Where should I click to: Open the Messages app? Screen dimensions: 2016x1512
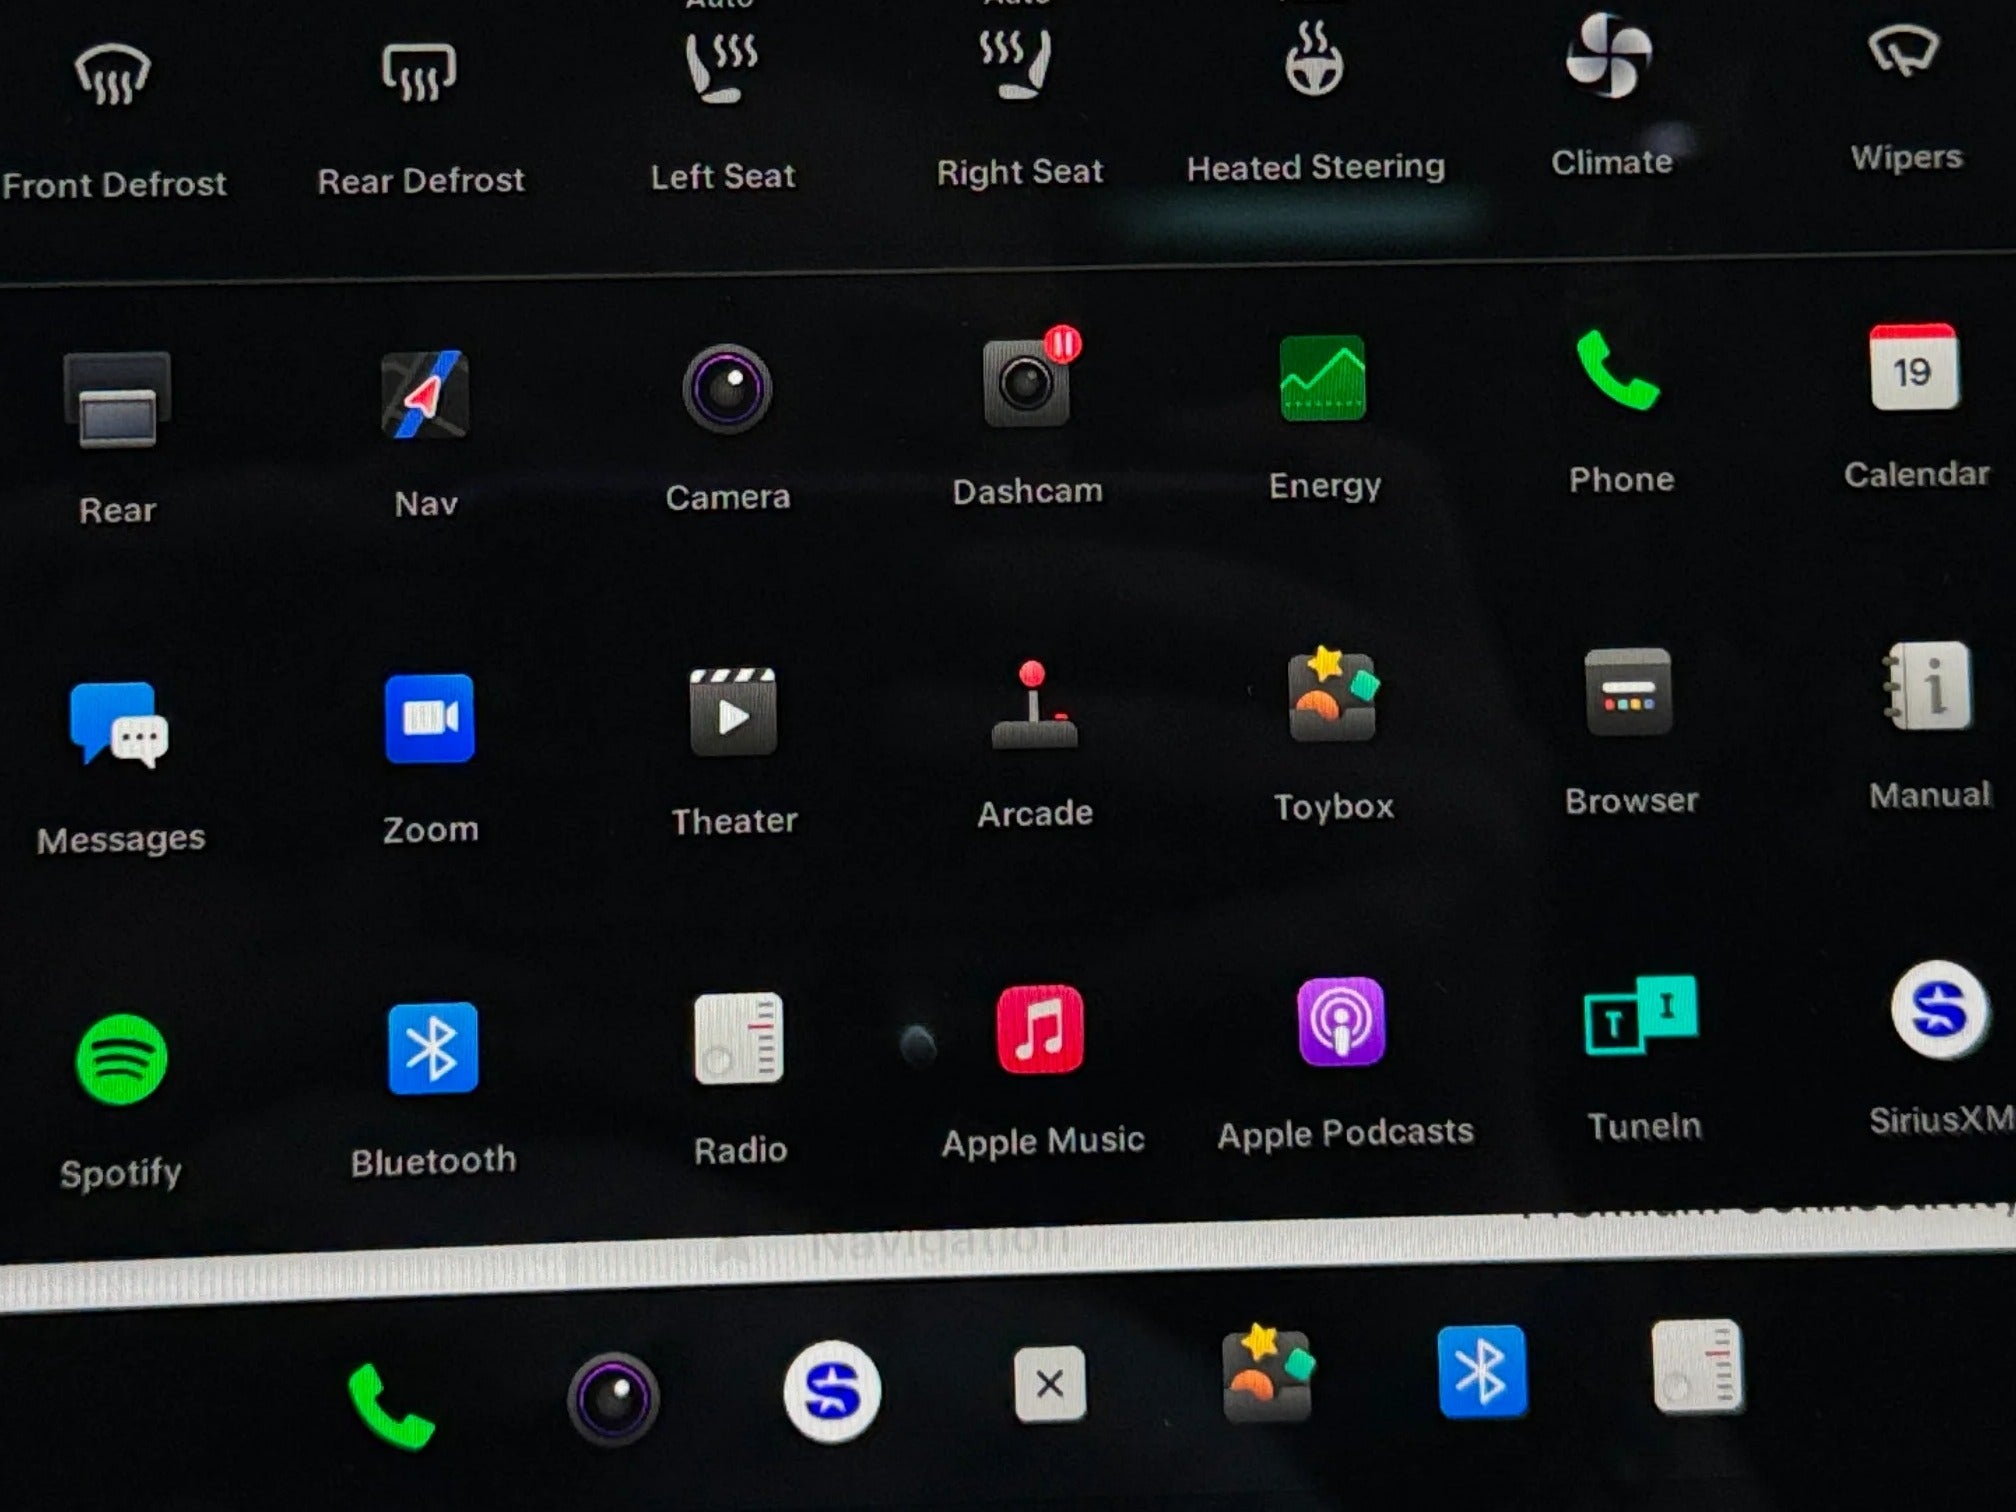pyautogui.click(x=119, y=725)
